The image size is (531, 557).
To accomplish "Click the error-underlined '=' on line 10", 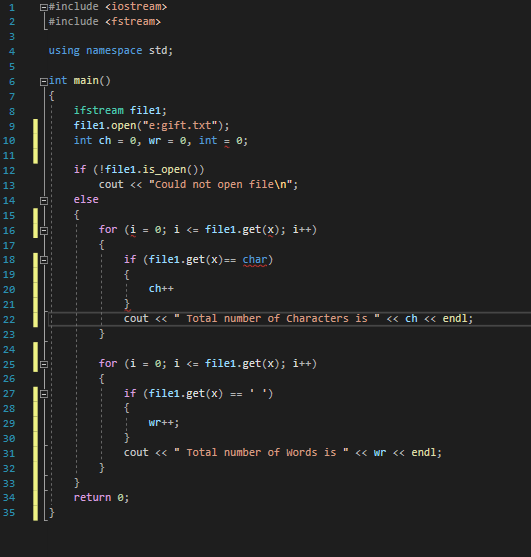I will pos(227,141).
